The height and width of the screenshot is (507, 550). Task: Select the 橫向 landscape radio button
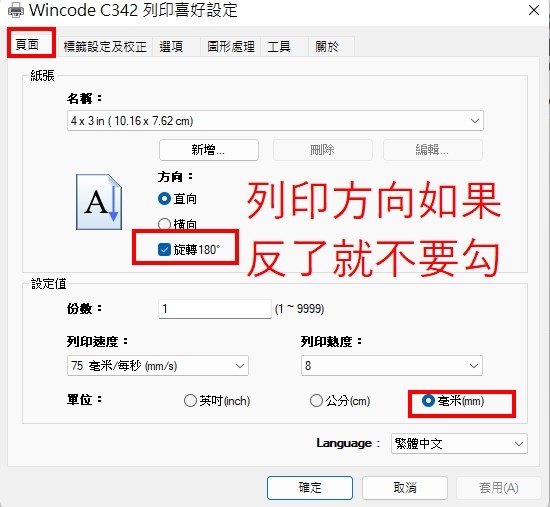pos(164,224)
